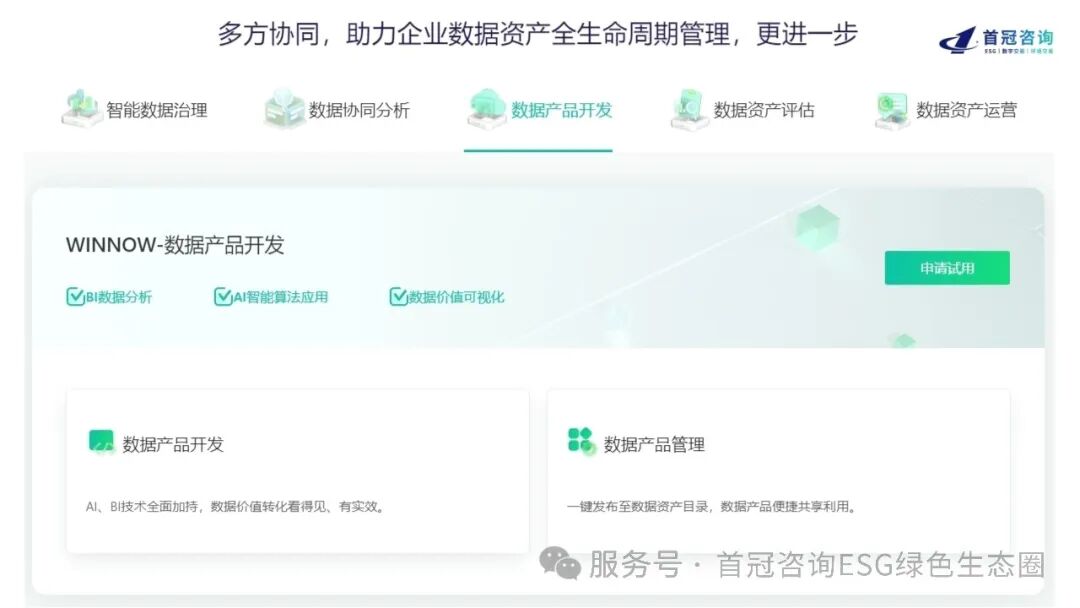Click the 数据资产运营 tab icon

click(892, 109)
